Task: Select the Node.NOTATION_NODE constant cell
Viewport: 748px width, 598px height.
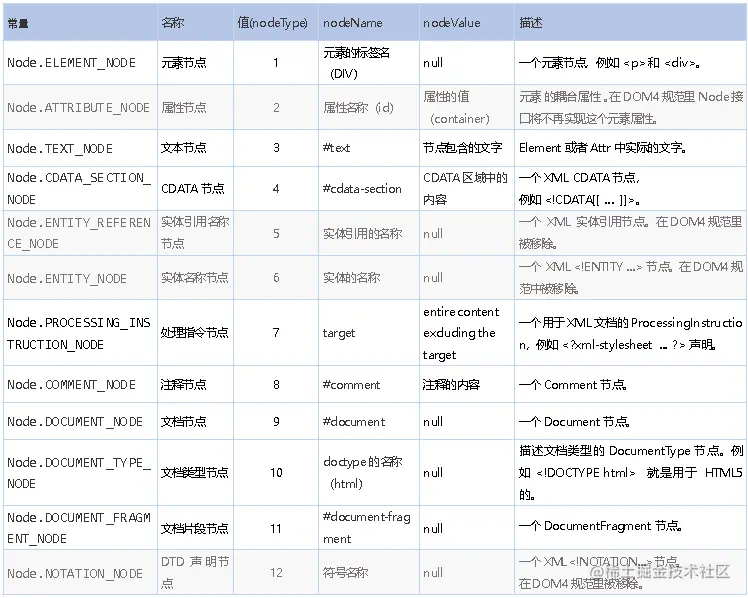Action: (80, 572)
